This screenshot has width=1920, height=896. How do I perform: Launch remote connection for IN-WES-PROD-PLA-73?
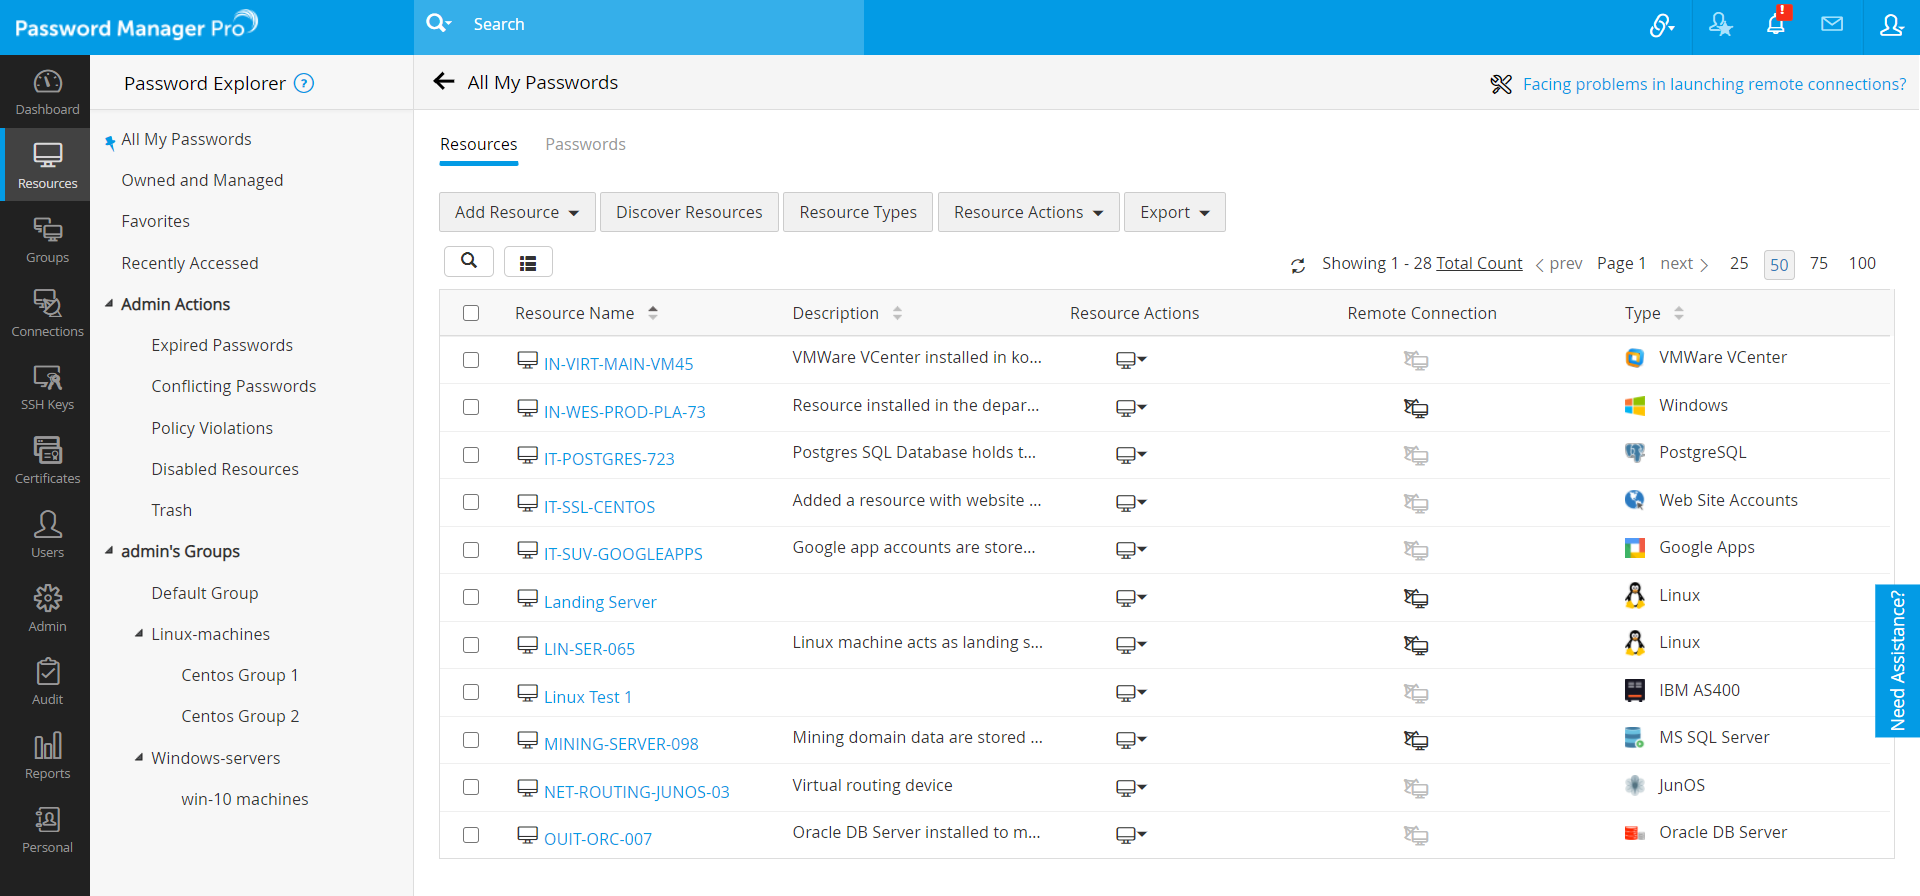point(1415,408)
